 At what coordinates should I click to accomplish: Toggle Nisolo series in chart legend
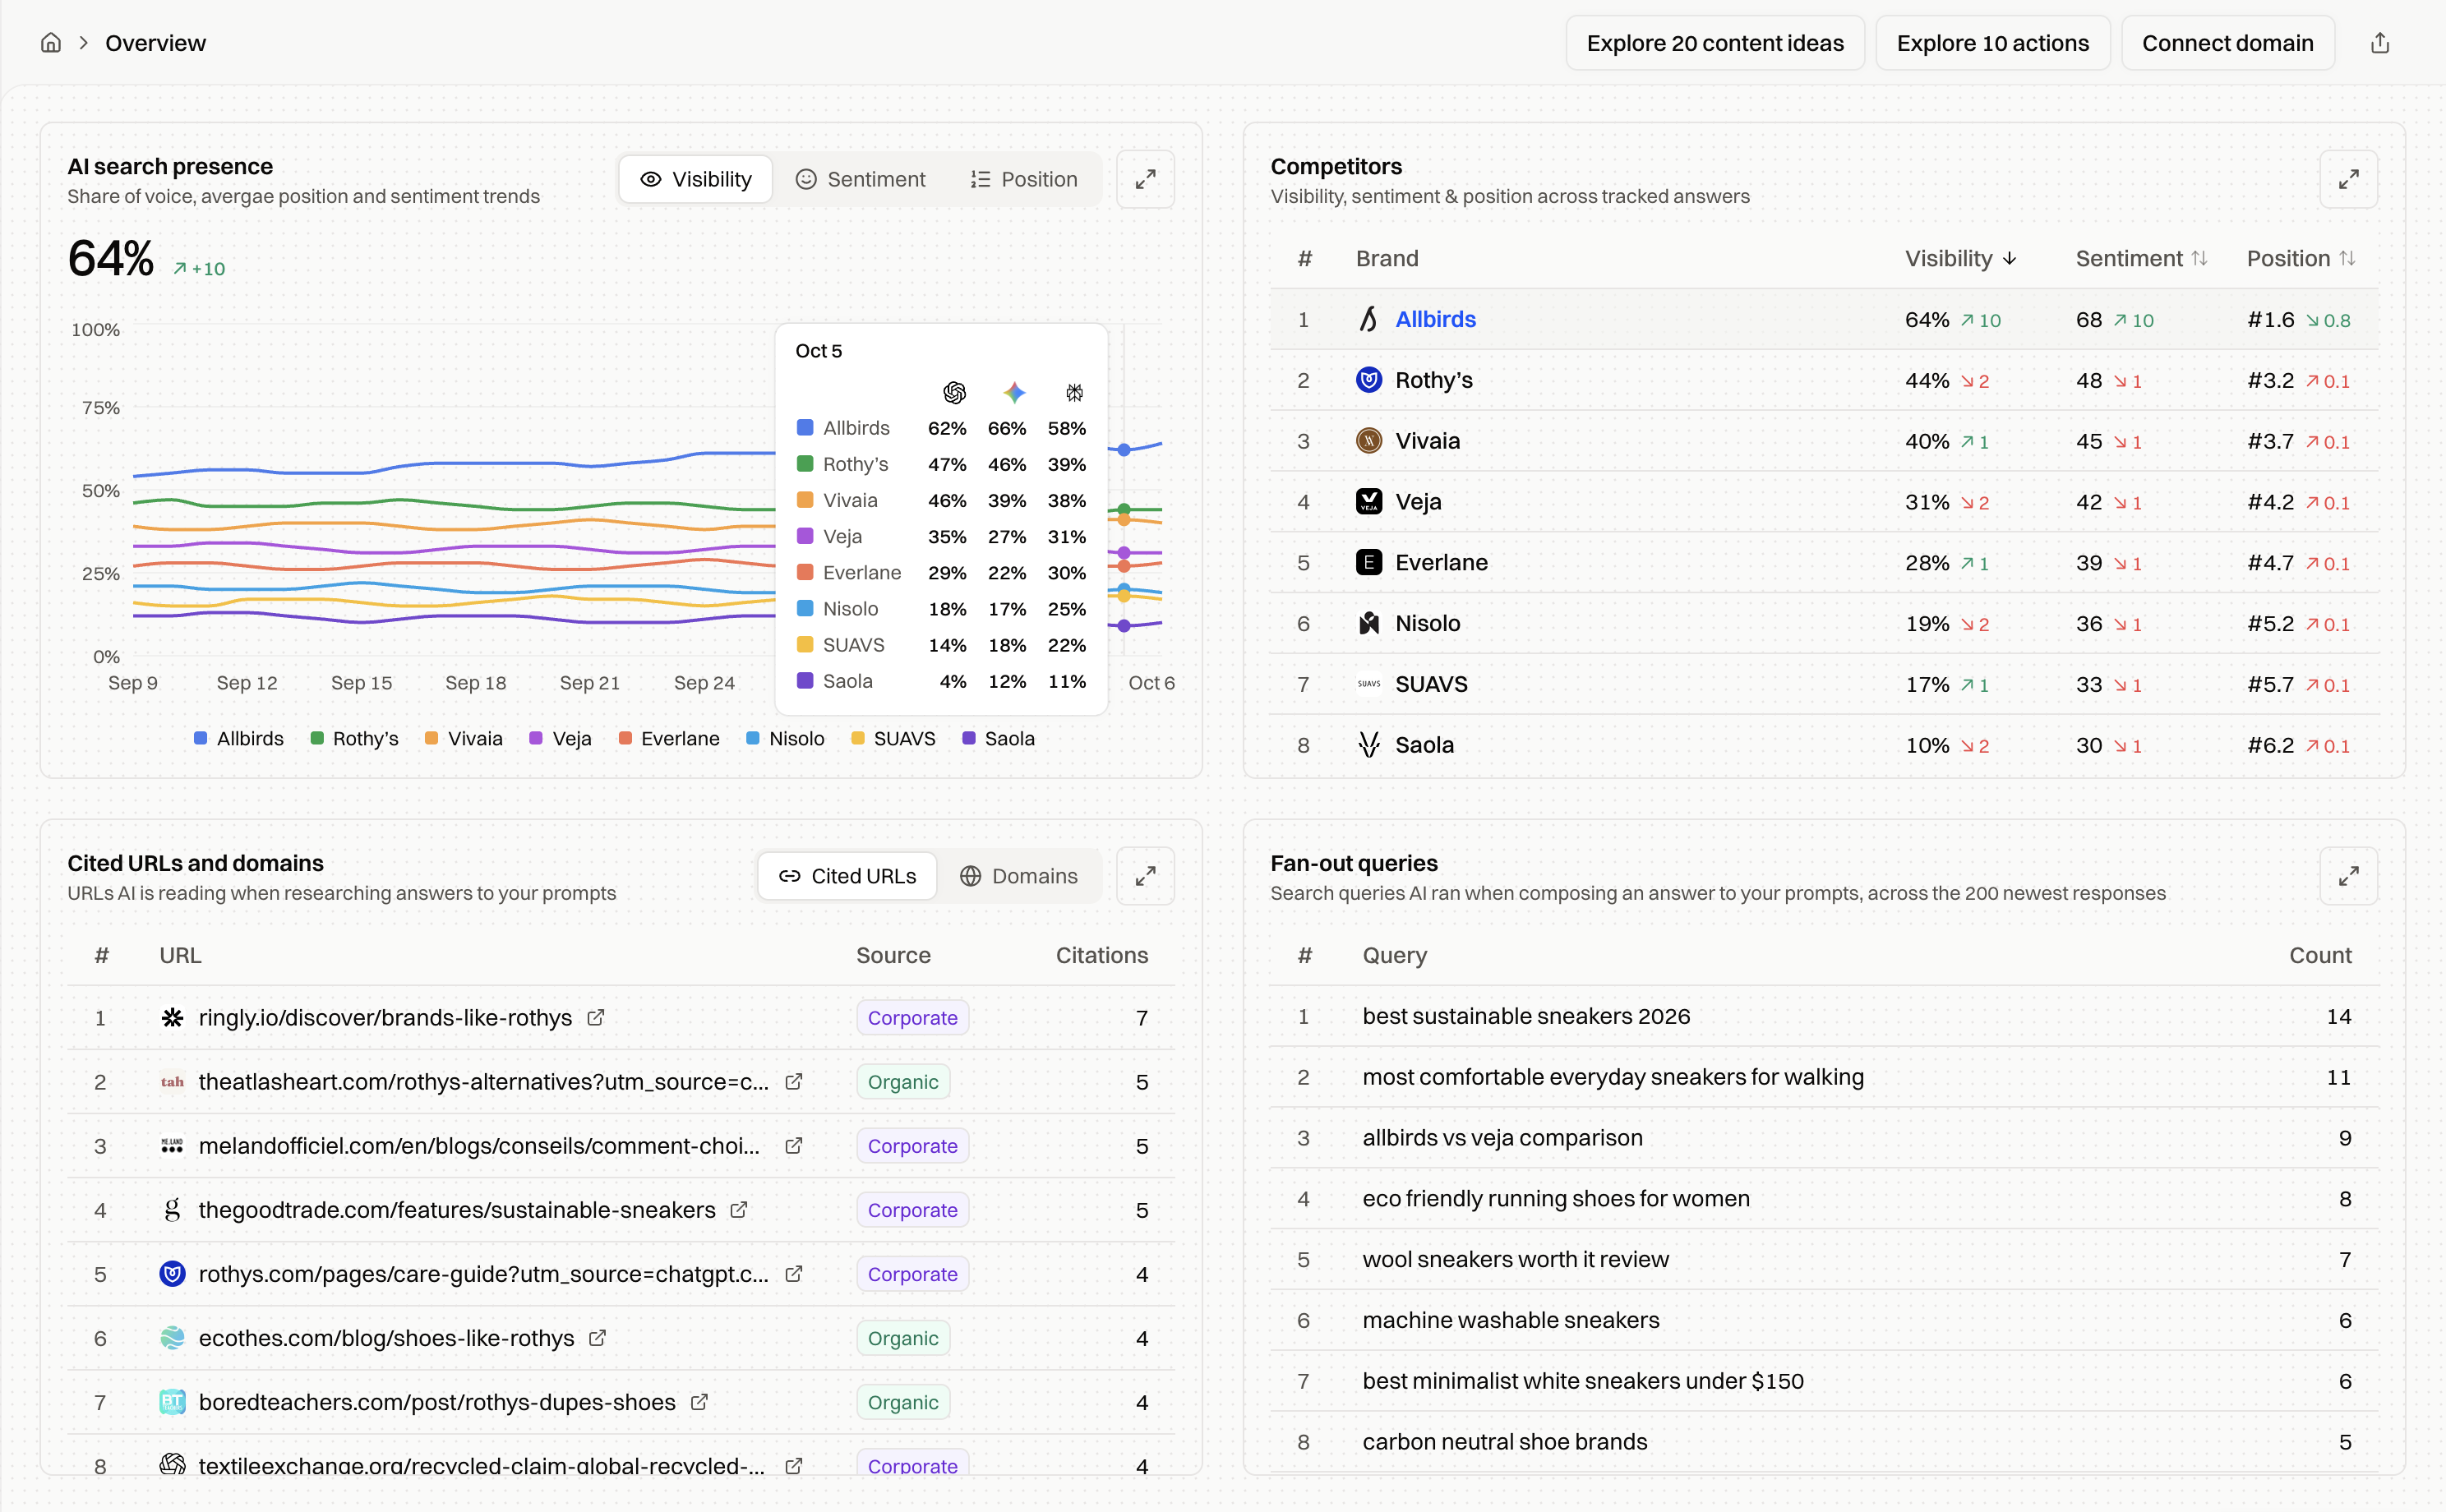pyautogui.click(x=785, y=739)
